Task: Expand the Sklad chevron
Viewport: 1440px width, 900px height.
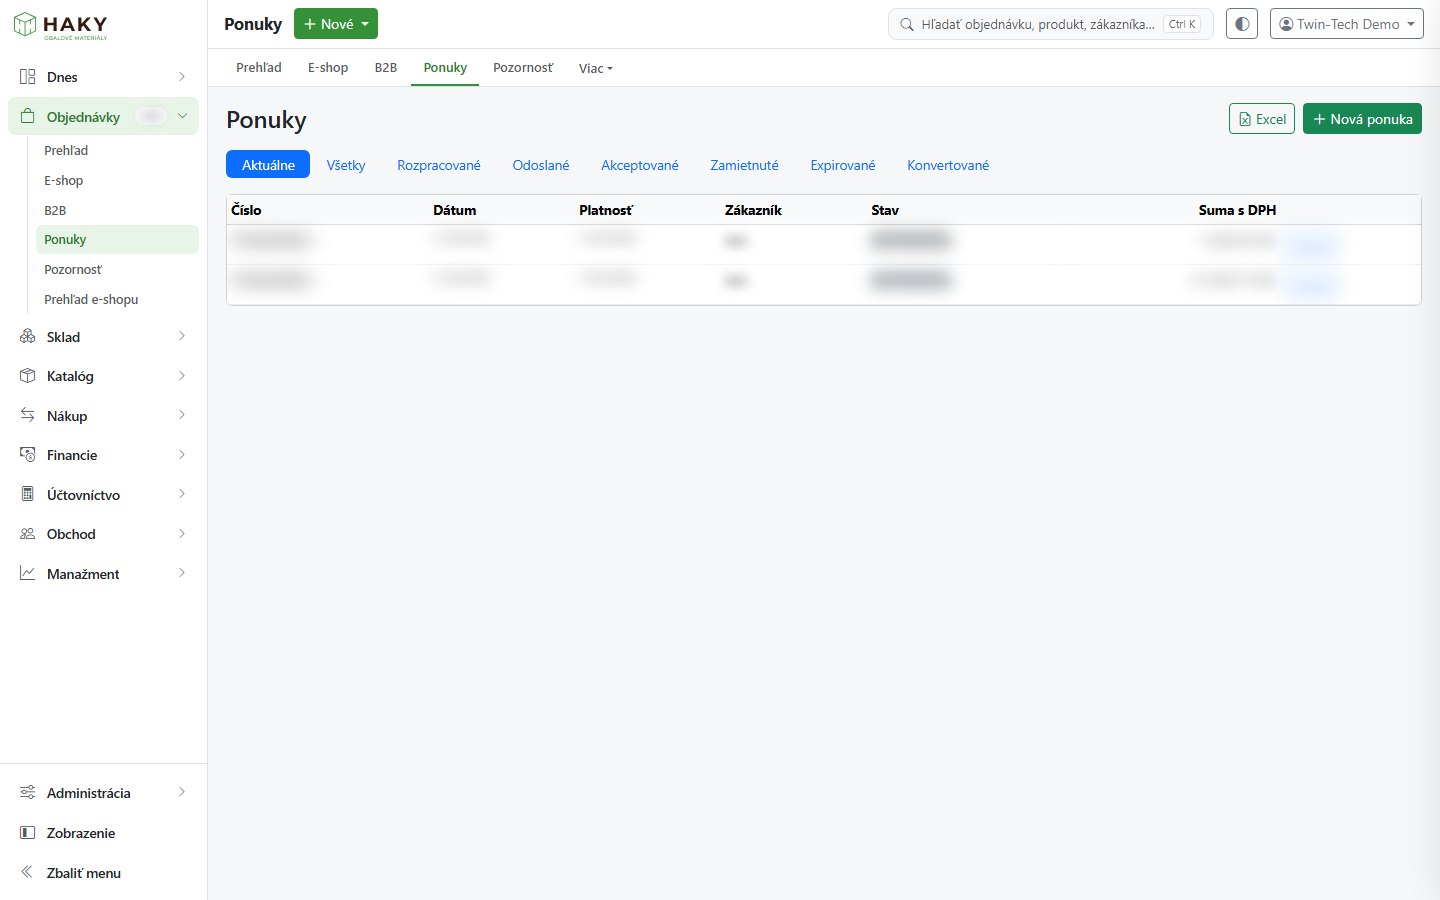Action: (x=182, y=336)
